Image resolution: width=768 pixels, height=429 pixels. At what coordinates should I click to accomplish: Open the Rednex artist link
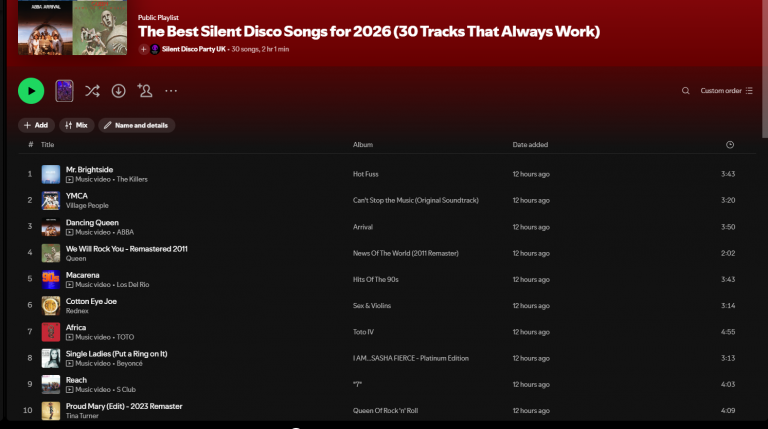coord(77,311)
